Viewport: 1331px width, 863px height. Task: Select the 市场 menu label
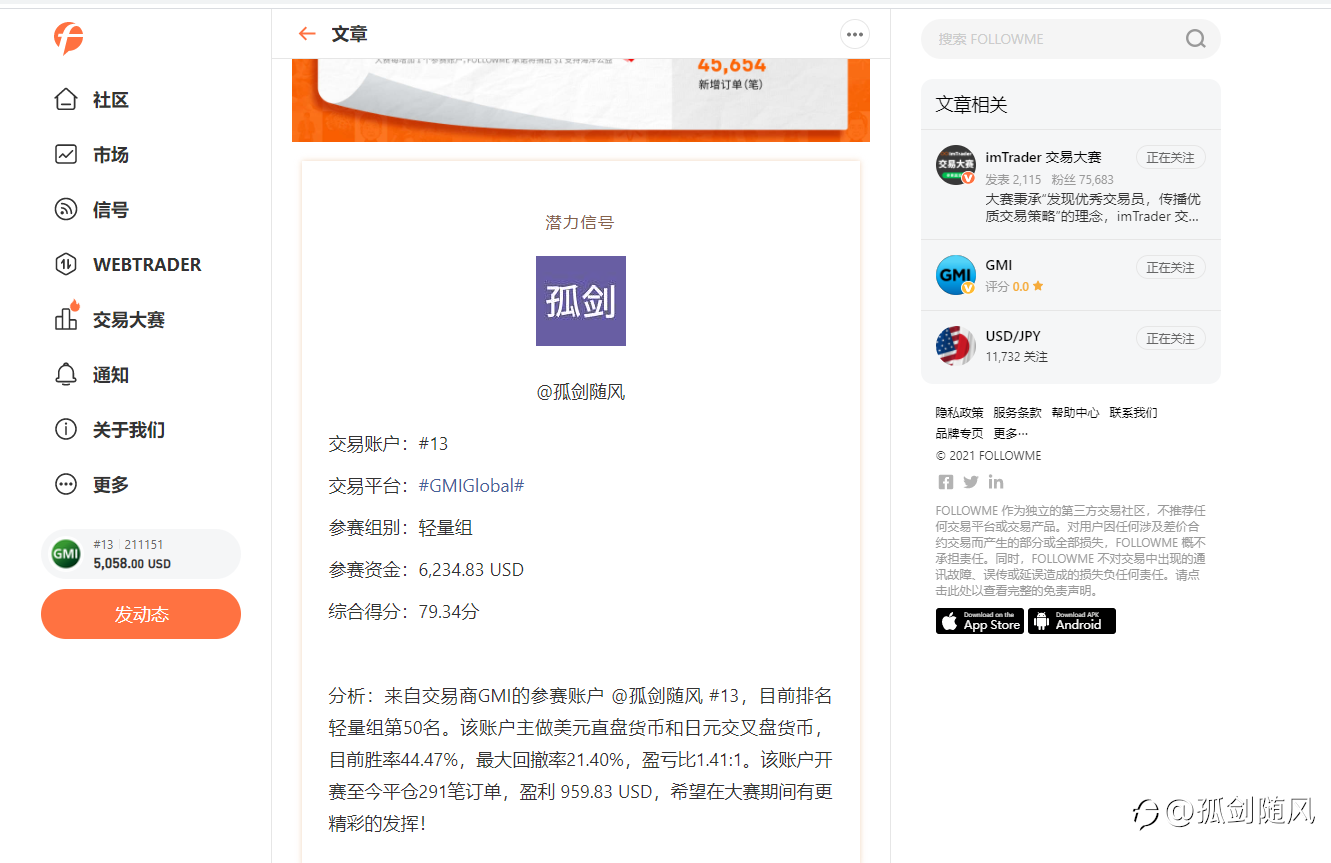point(111,155)
